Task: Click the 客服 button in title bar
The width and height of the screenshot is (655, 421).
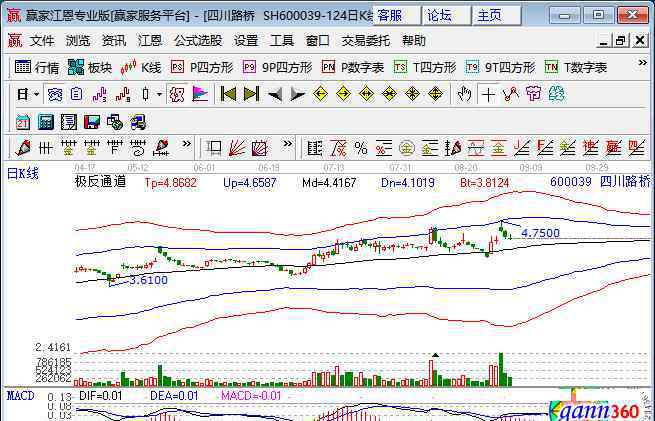Action: pos(396,15)
